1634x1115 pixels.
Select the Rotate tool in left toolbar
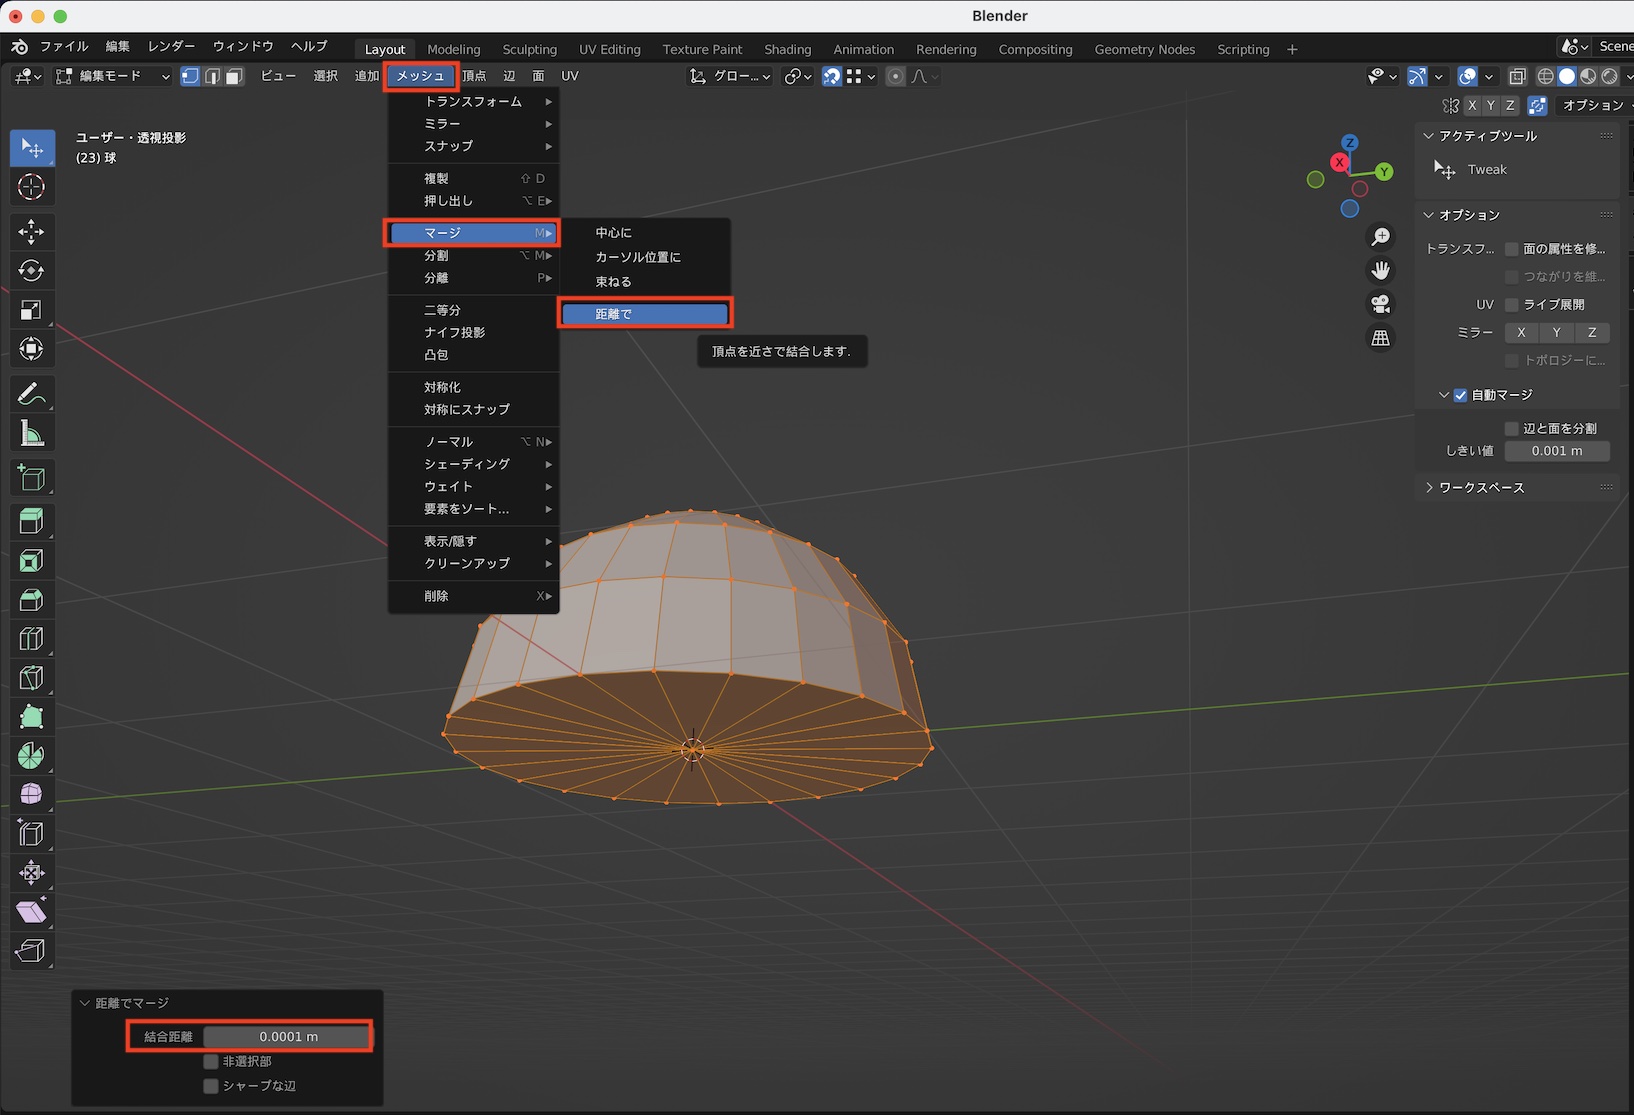[31, 271]
